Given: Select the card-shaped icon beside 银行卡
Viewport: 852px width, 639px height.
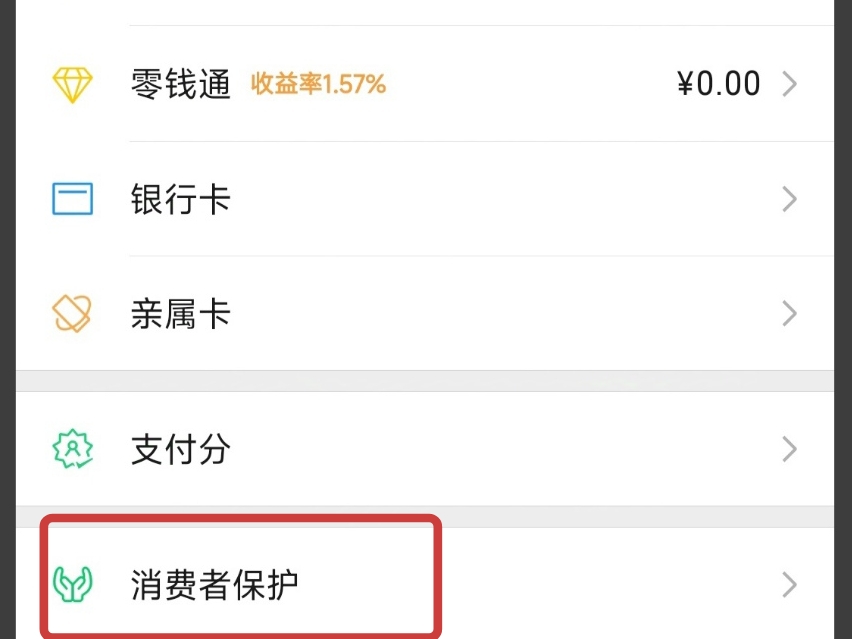Looking at the screenshot, I should click(70, 199).
